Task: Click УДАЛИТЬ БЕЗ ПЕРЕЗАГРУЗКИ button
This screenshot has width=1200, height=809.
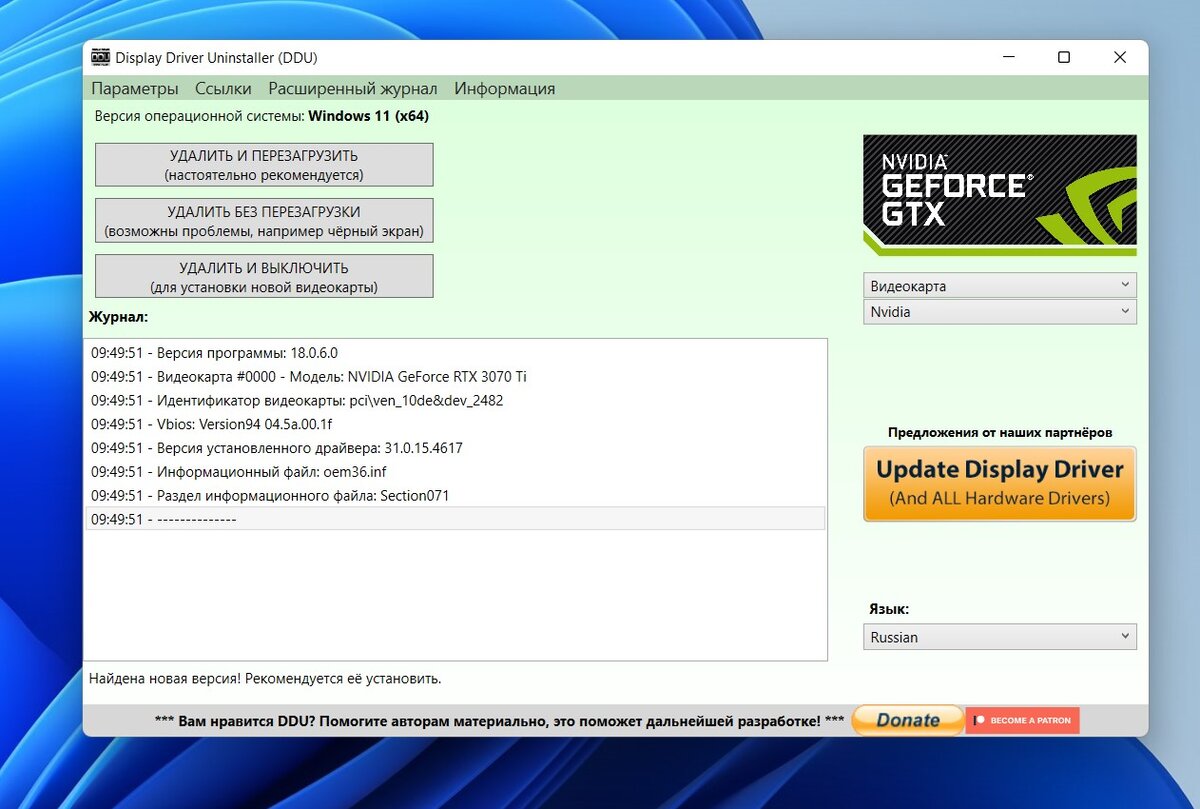Action: [263, 219]
